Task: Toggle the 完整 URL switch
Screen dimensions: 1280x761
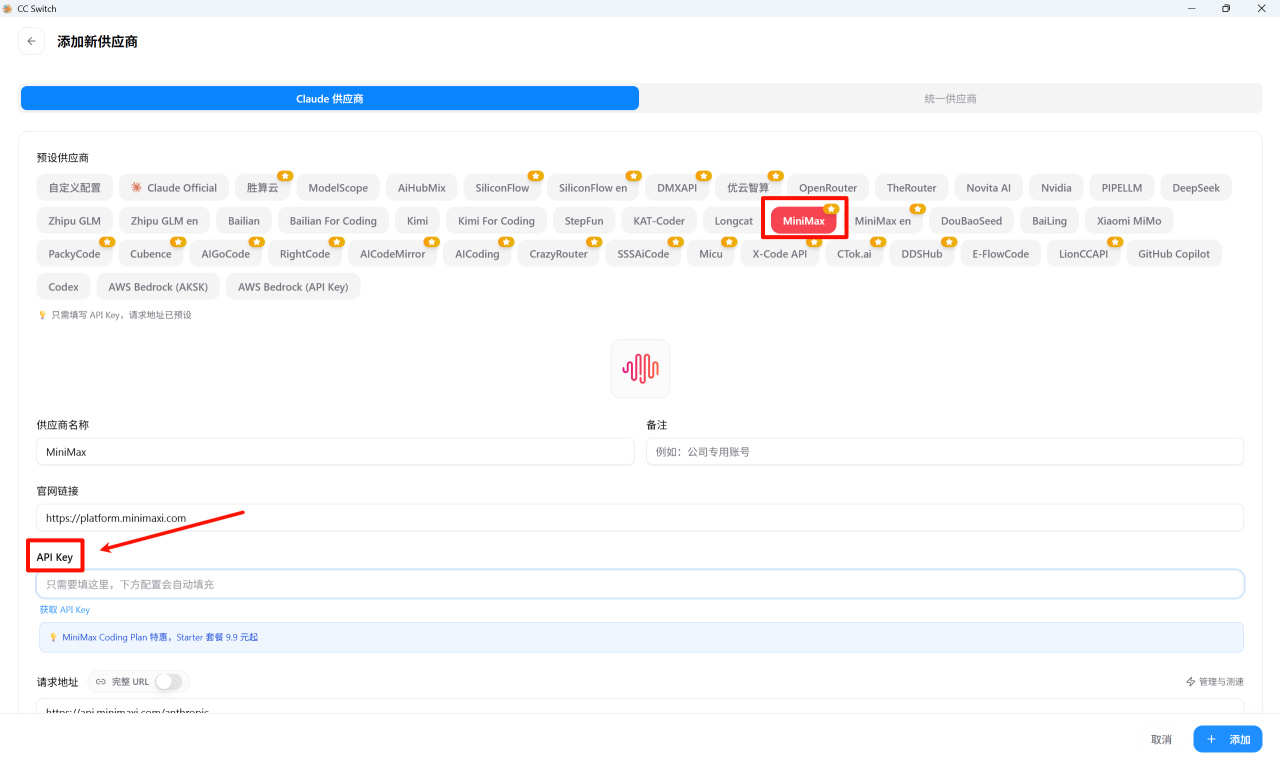Action: click(x=168, y=682)
